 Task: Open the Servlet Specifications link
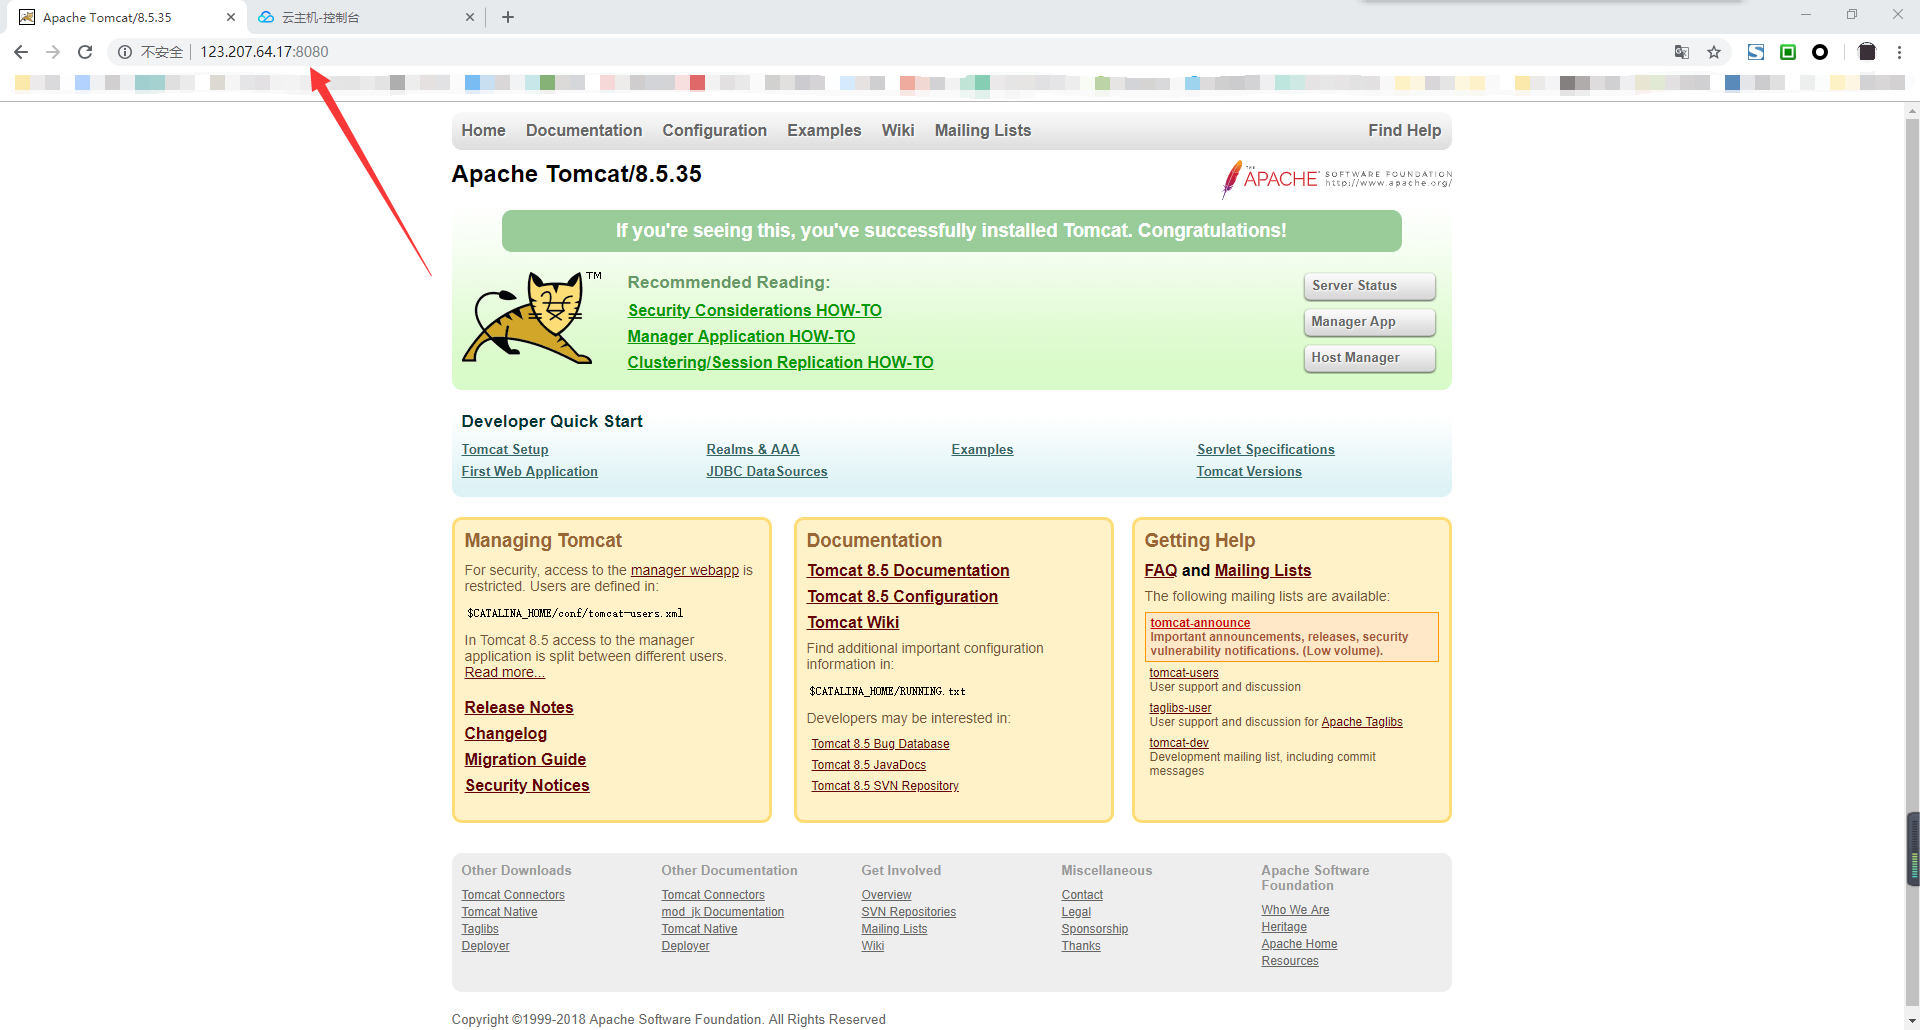click(1265, 450)
